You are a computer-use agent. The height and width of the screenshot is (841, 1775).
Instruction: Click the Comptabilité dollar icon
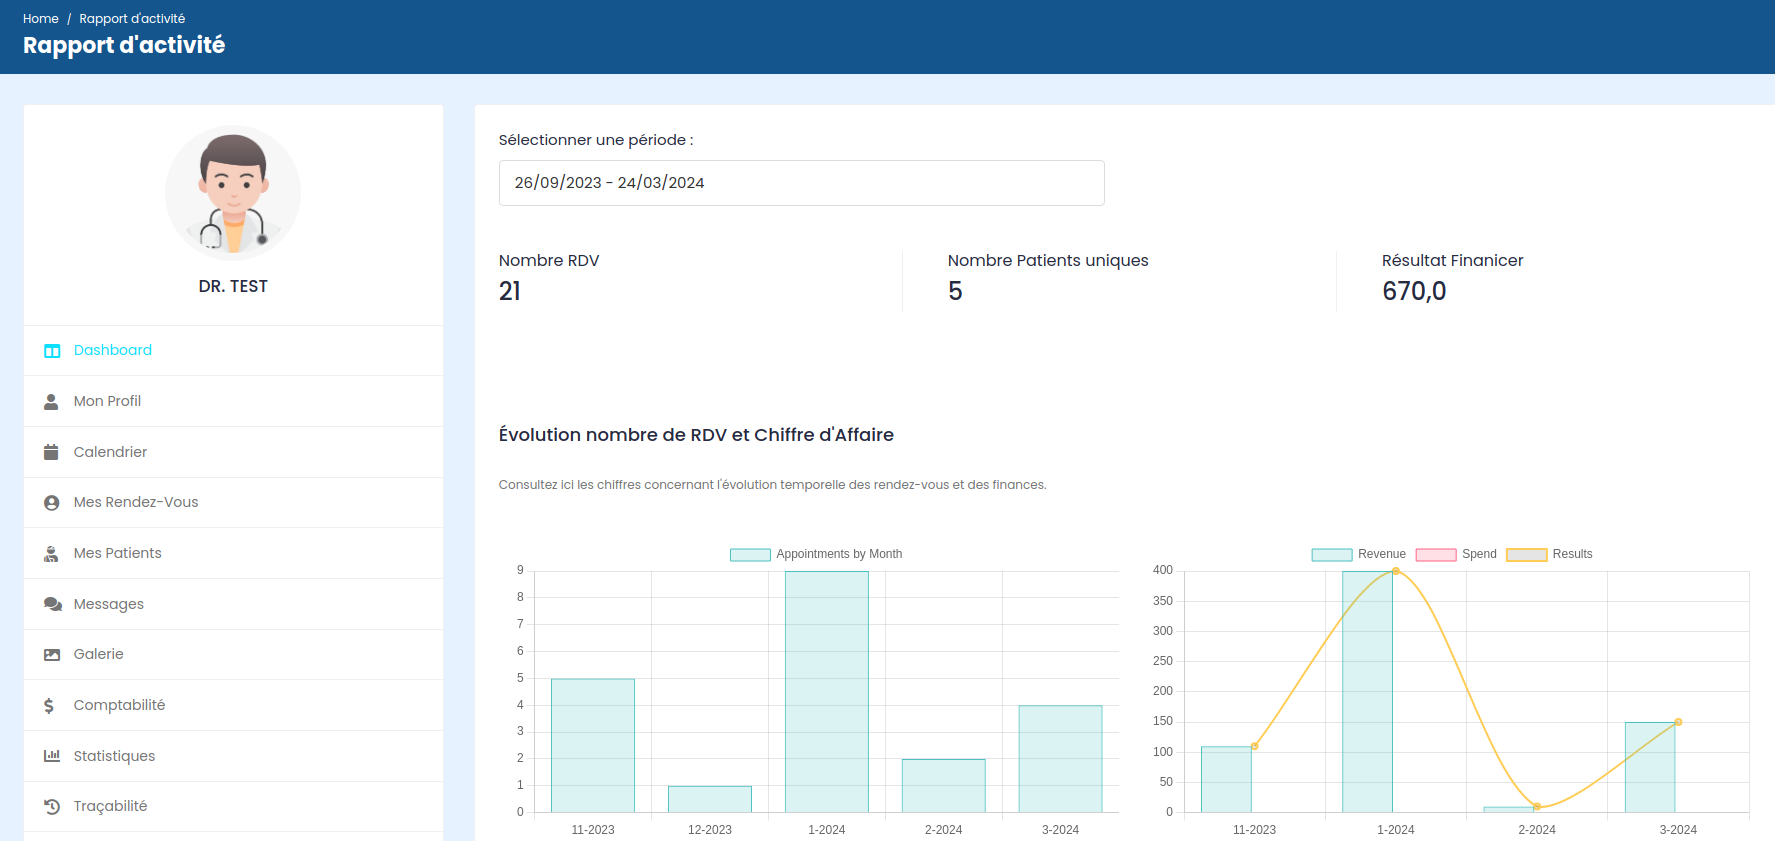tap(49, 706)
